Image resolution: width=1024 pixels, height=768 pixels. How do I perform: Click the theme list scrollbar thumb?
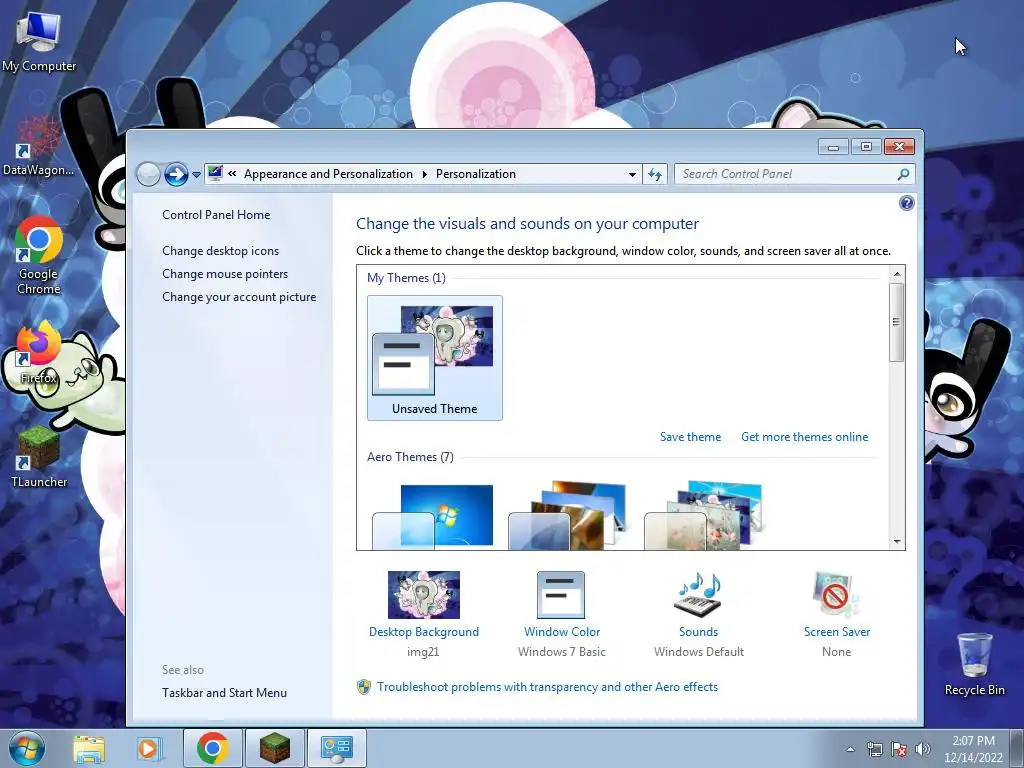pyautogui.click(x=897, y=322)
